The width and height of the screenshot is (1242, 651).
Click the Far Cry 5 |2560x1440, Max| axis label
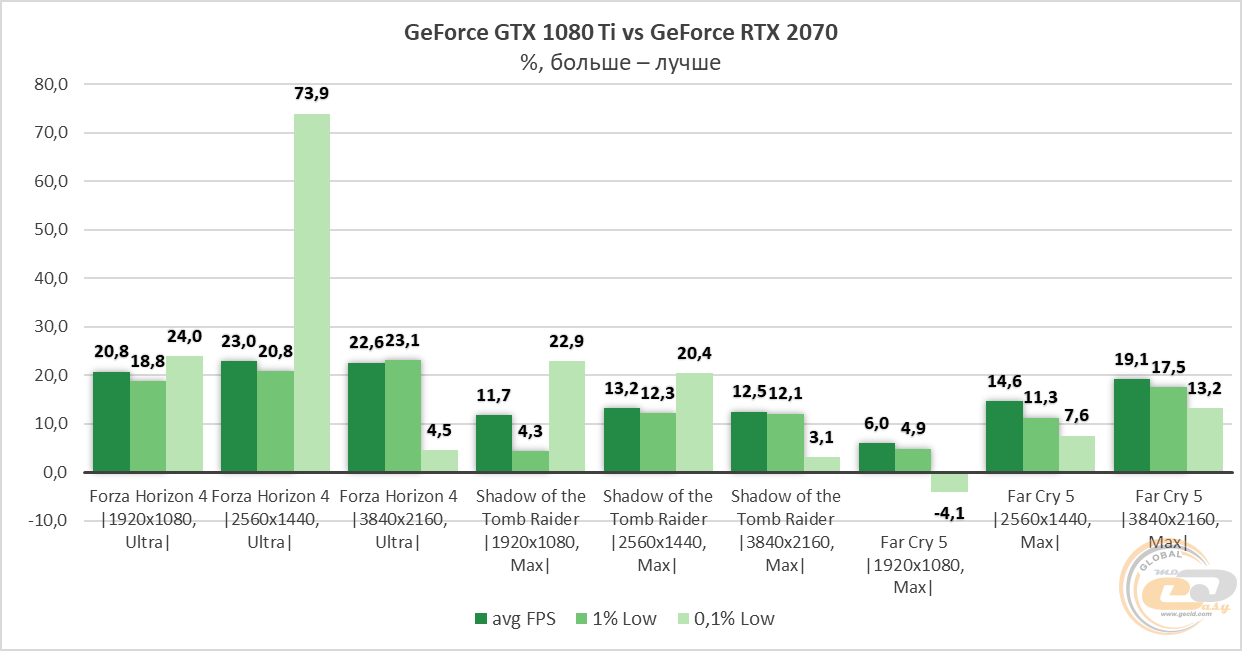[x=1041, y=519]
